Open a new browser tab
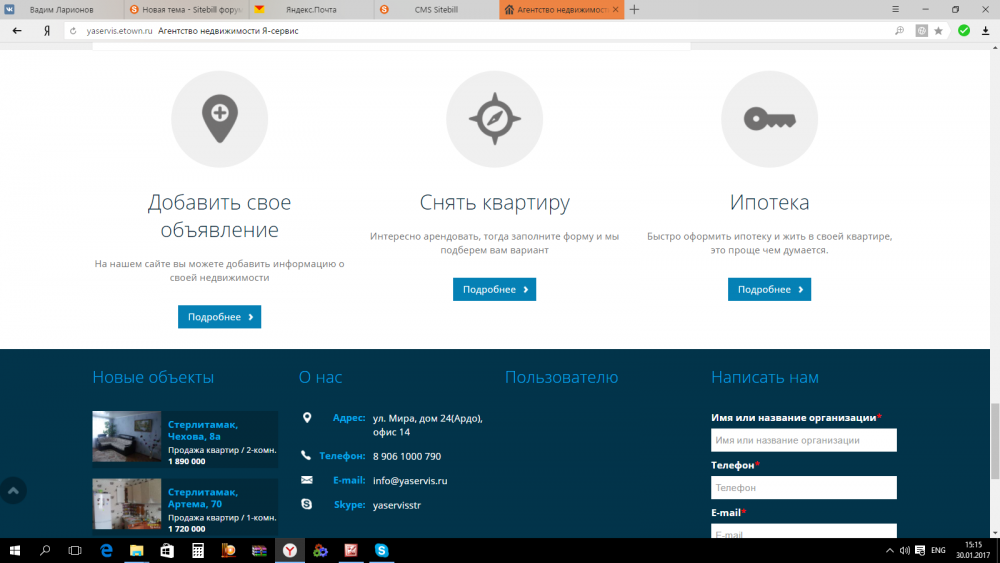Image resolution: width=1000 pixels, height=563 pixels. (x=634, y=10)
